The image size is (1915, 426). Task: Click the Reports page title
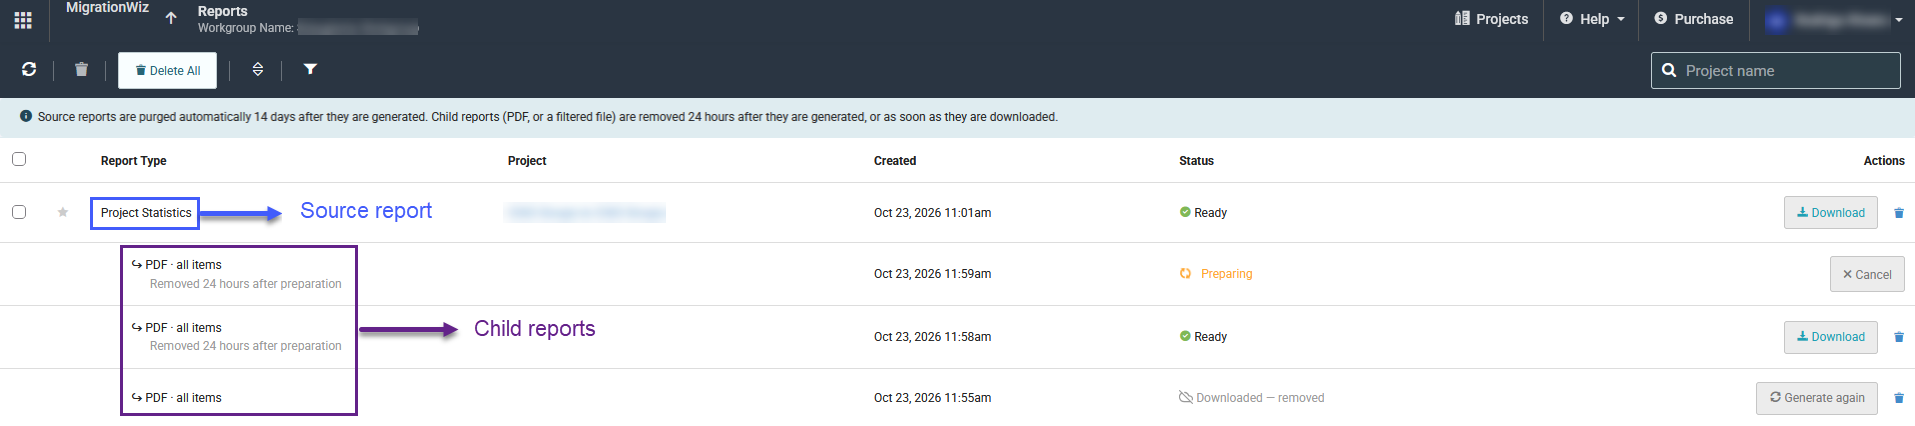(222, 11)
